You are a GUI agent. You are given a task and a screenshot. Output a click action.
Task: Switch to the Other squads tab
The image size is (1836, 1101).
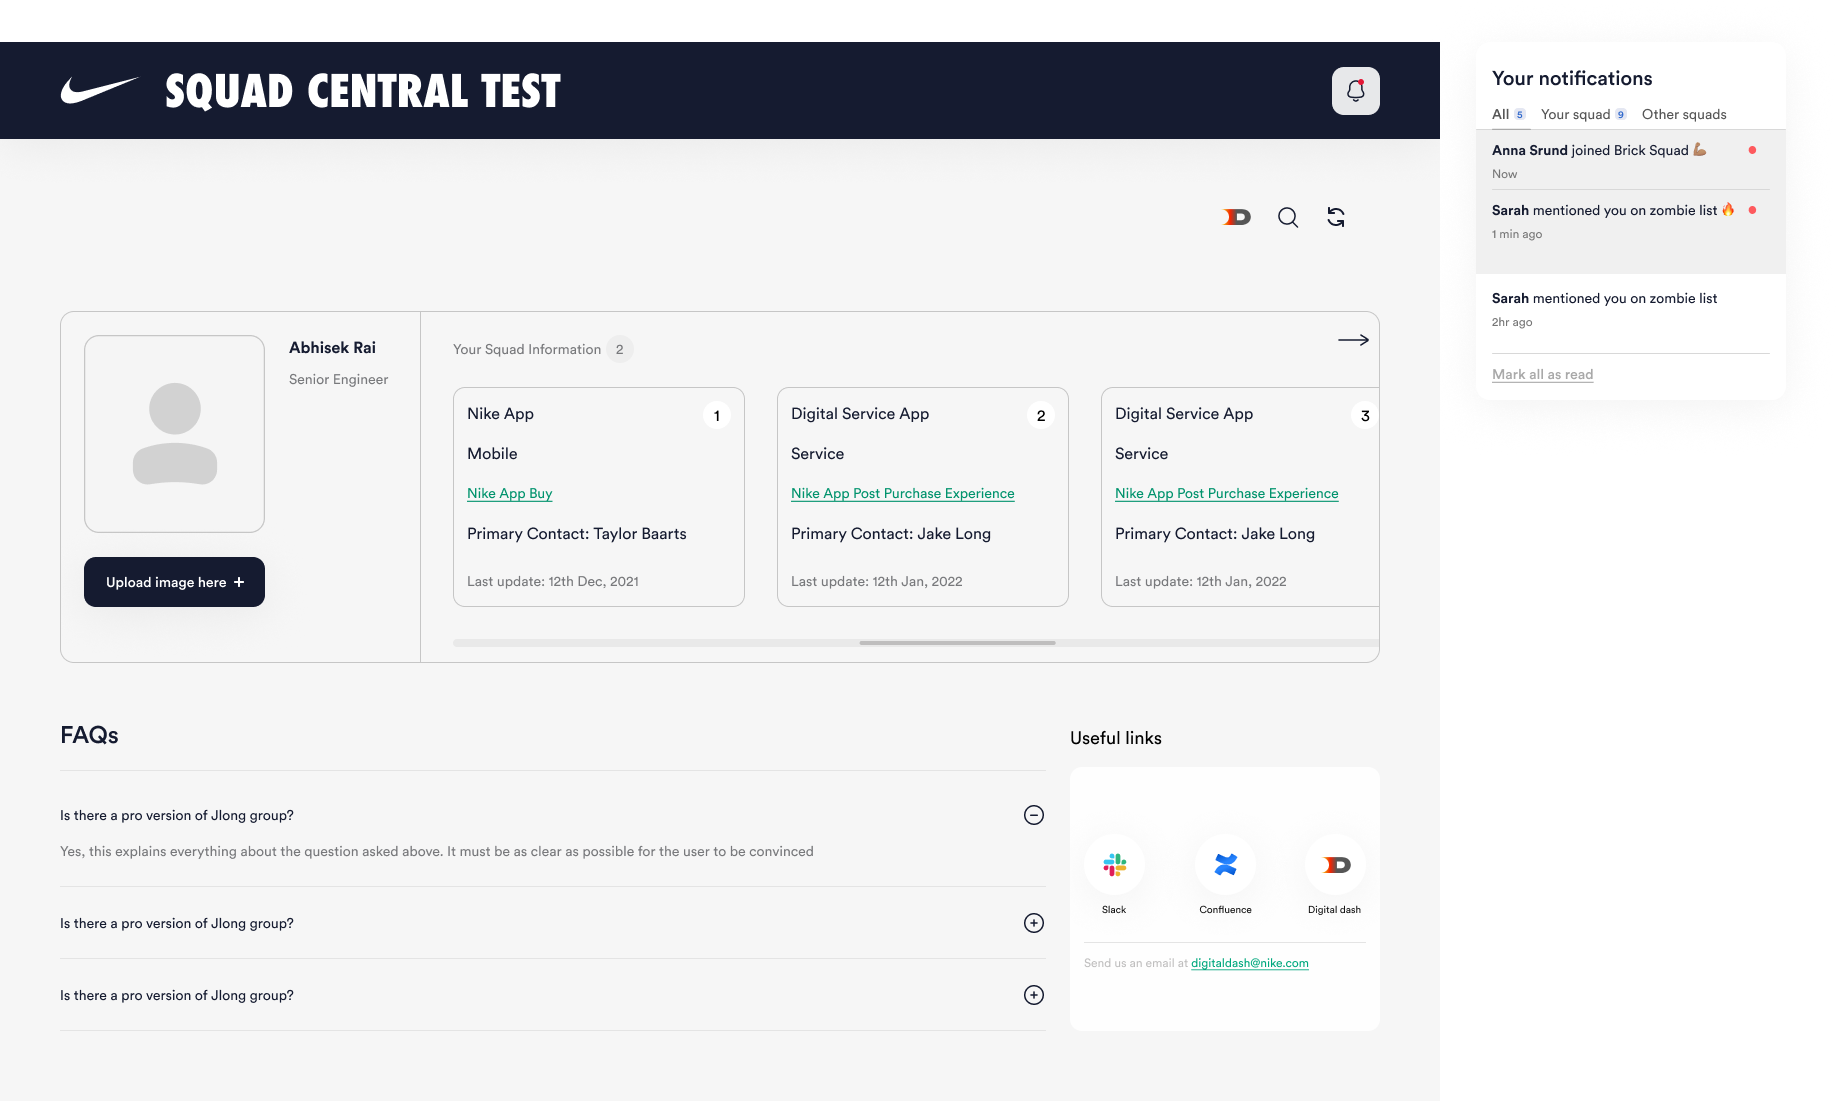pyautogui.click(x=1684, y=114)
